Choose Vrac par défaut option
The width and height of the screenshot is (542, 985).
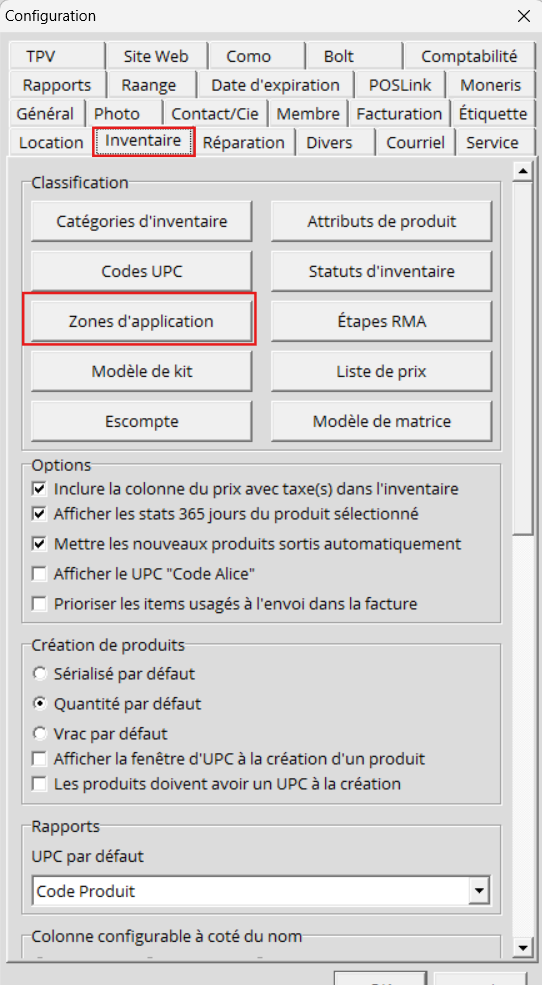(x=40, y=733)
